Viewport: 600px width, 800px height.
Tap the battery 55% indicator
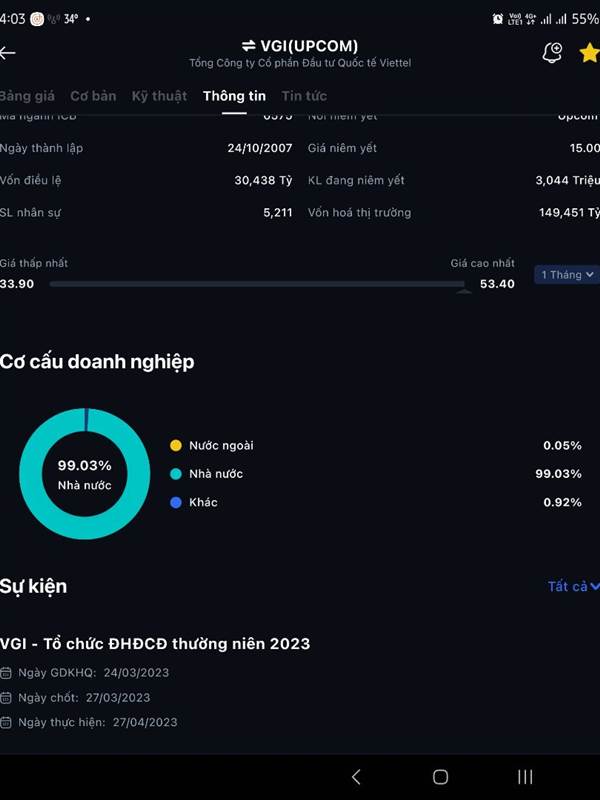coord(585,19)
